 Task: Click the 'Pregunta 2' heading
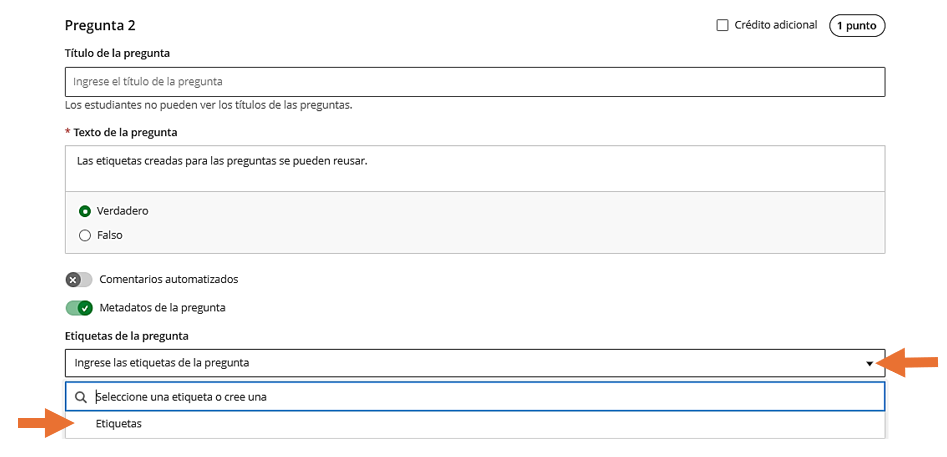coord(100,25)
